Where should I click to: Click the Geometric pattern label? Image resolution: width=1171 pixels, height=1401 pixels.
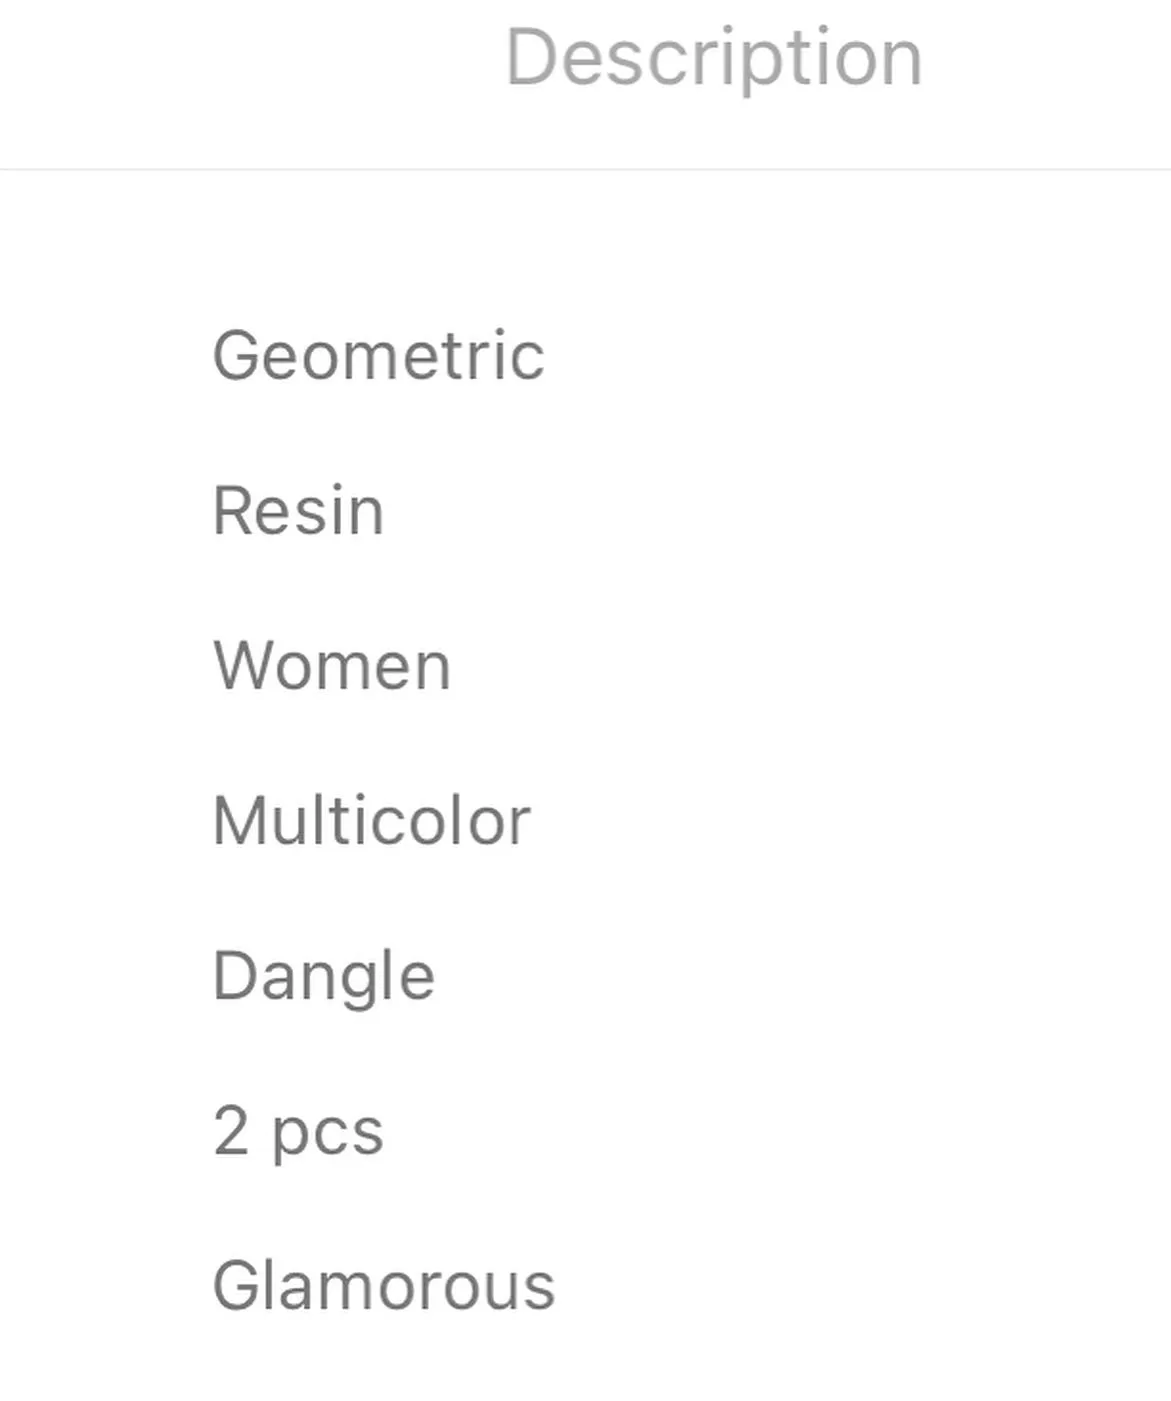379,356
